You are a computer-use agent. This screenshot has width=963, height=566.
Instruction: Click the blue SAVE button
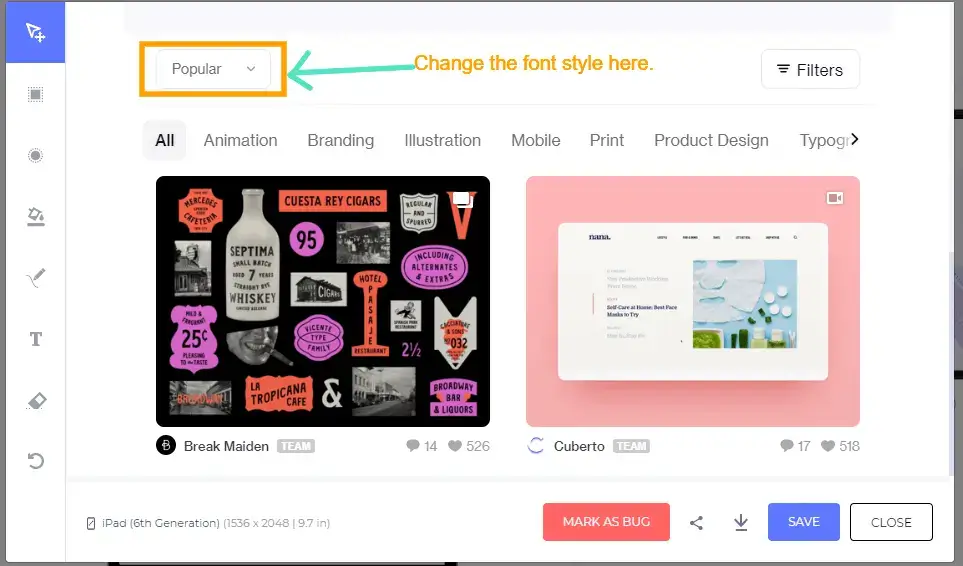803,522
